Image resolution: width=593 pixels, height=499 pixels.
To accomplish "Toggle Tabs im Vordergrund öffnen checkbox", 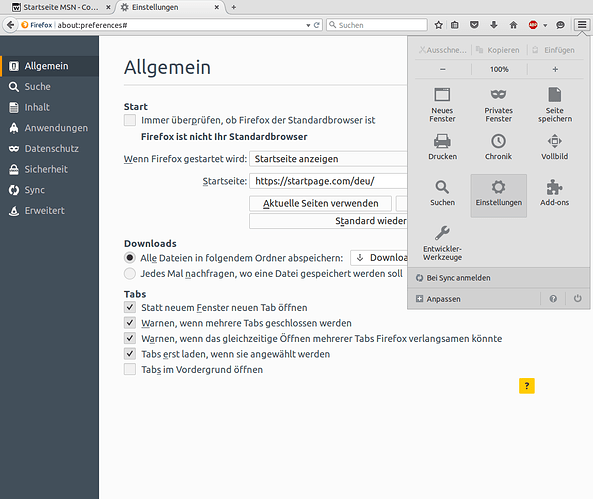I will pyautogui.click(x=130, y=369).
